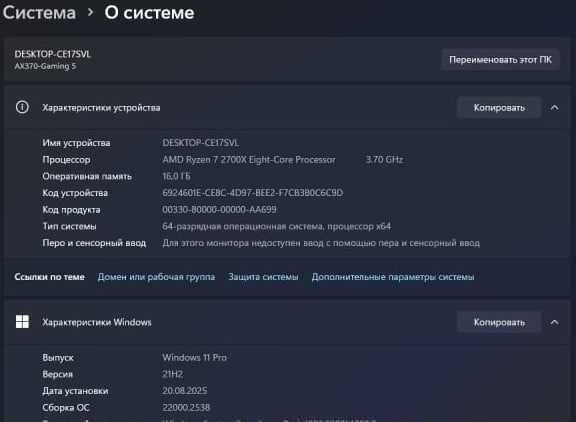The height and width of the screenshot is (422, 576).
Task: Click the Выпуск label
Action: (58, 357)
